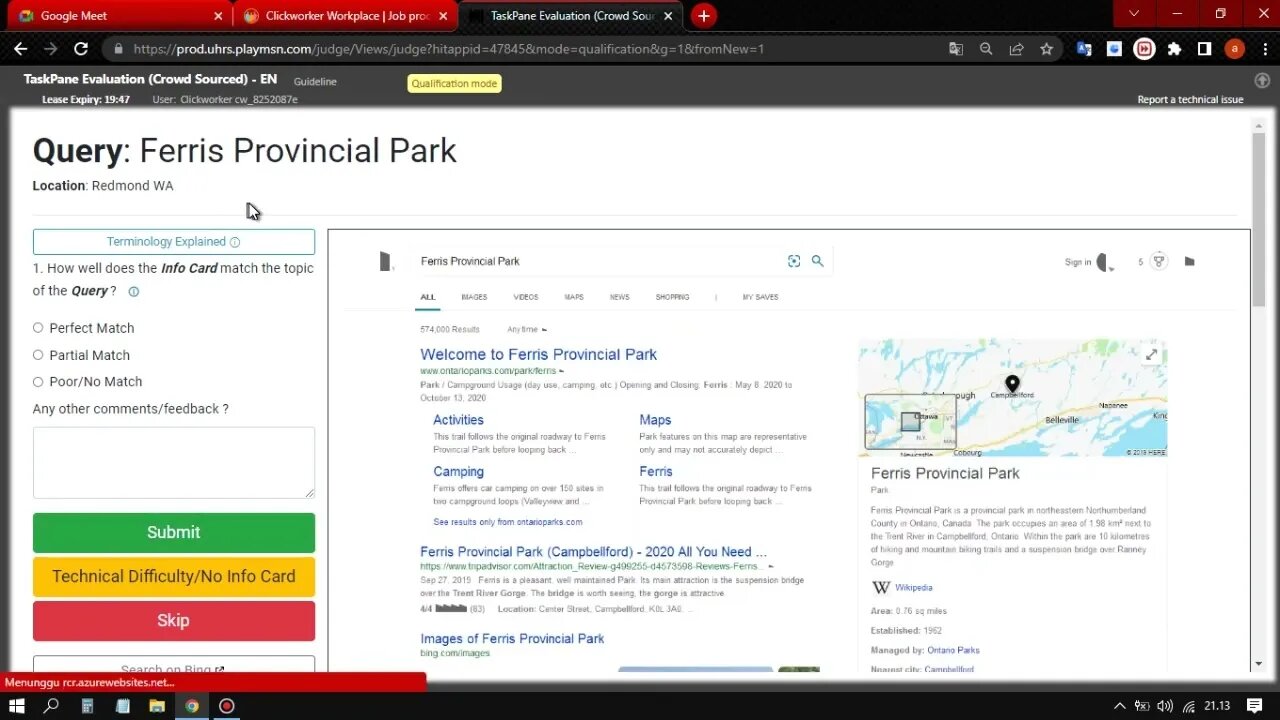Open the Extensions puzzle icon

click(1175, 48)
